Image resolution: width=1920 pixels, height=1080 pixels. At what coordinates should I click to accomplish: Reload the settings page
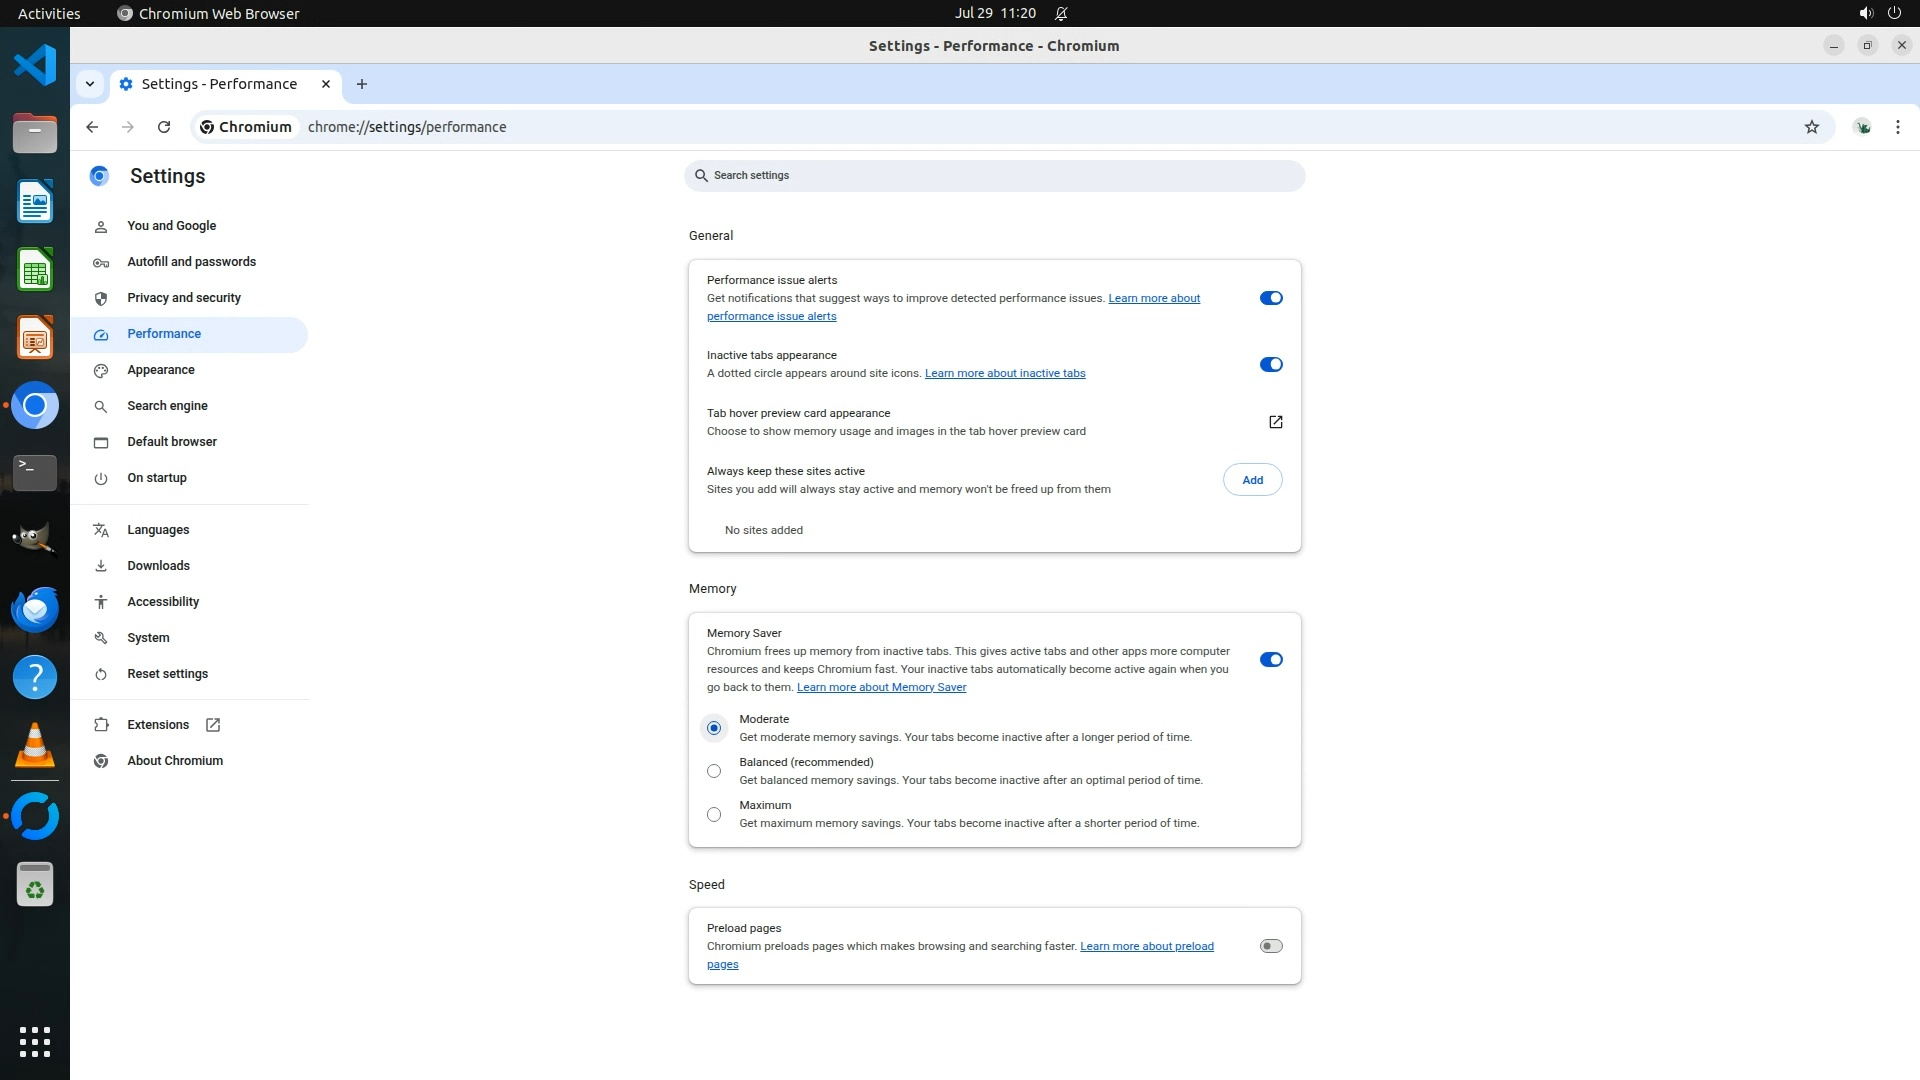(164, 127)
